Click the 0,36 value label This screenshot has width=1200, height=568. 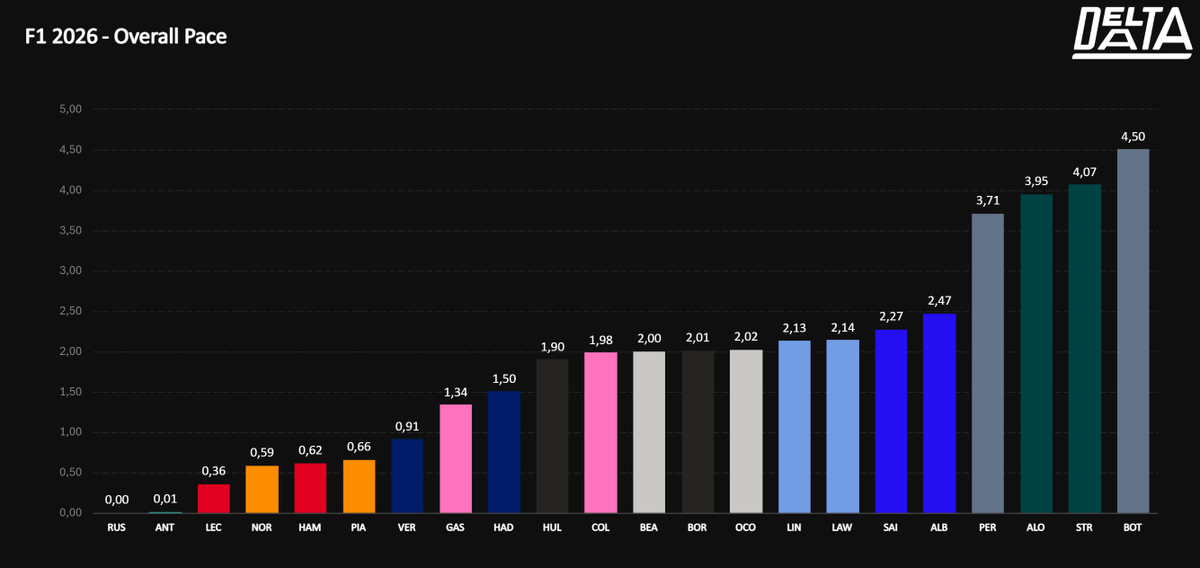click(214, 471)
